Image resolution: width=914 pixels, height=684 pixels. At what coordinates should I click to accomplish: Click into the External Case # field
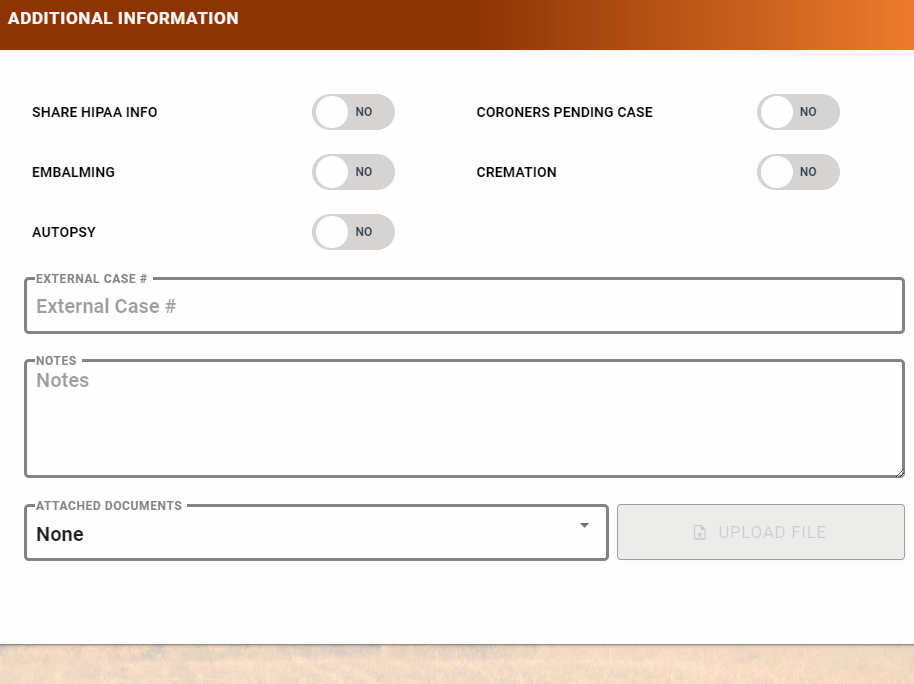click(465, 305)
